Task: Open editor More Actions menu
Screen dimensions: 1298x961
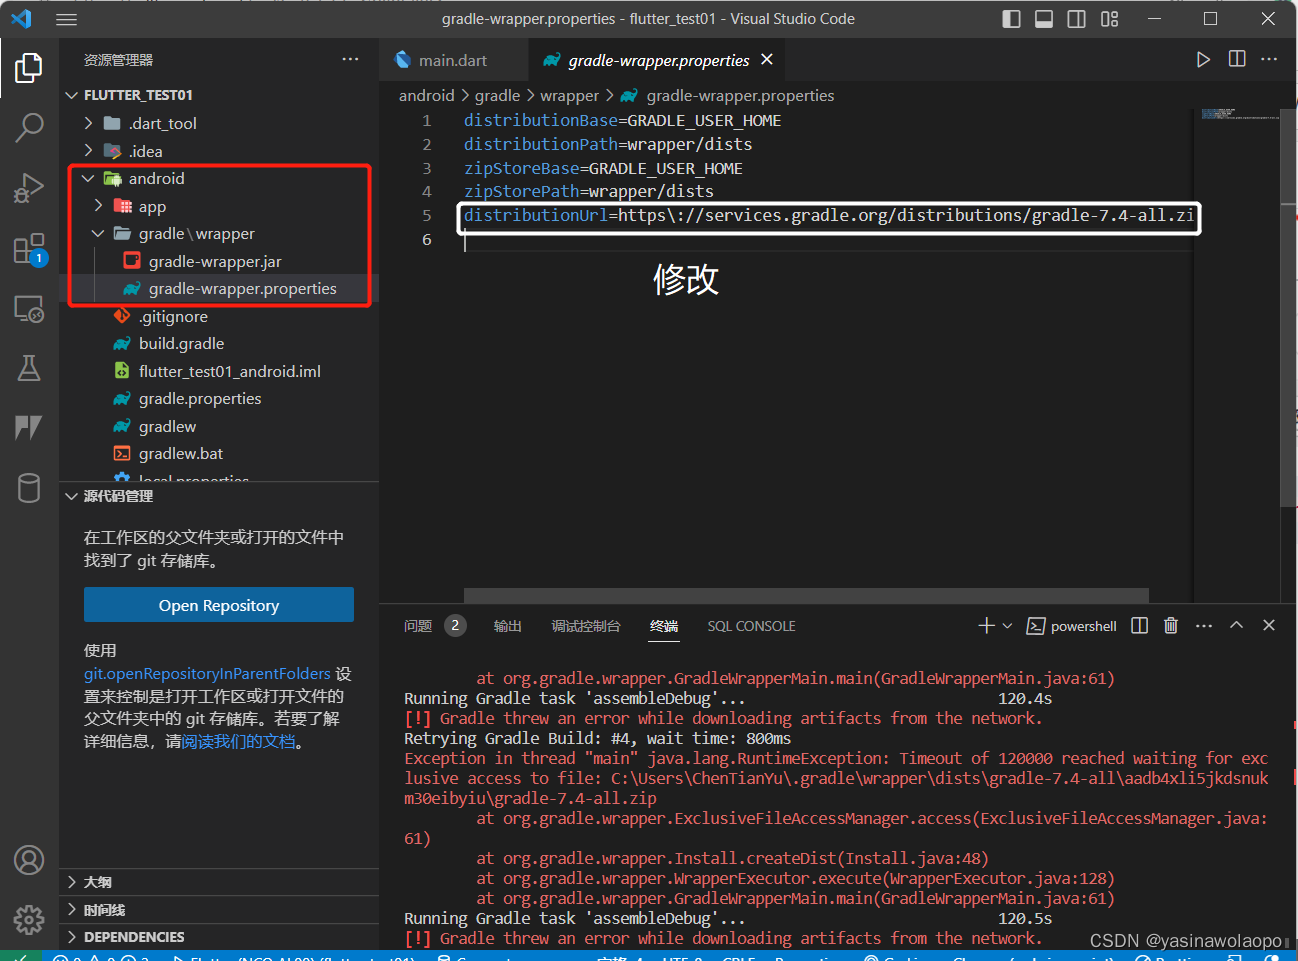Action: 1269,60
